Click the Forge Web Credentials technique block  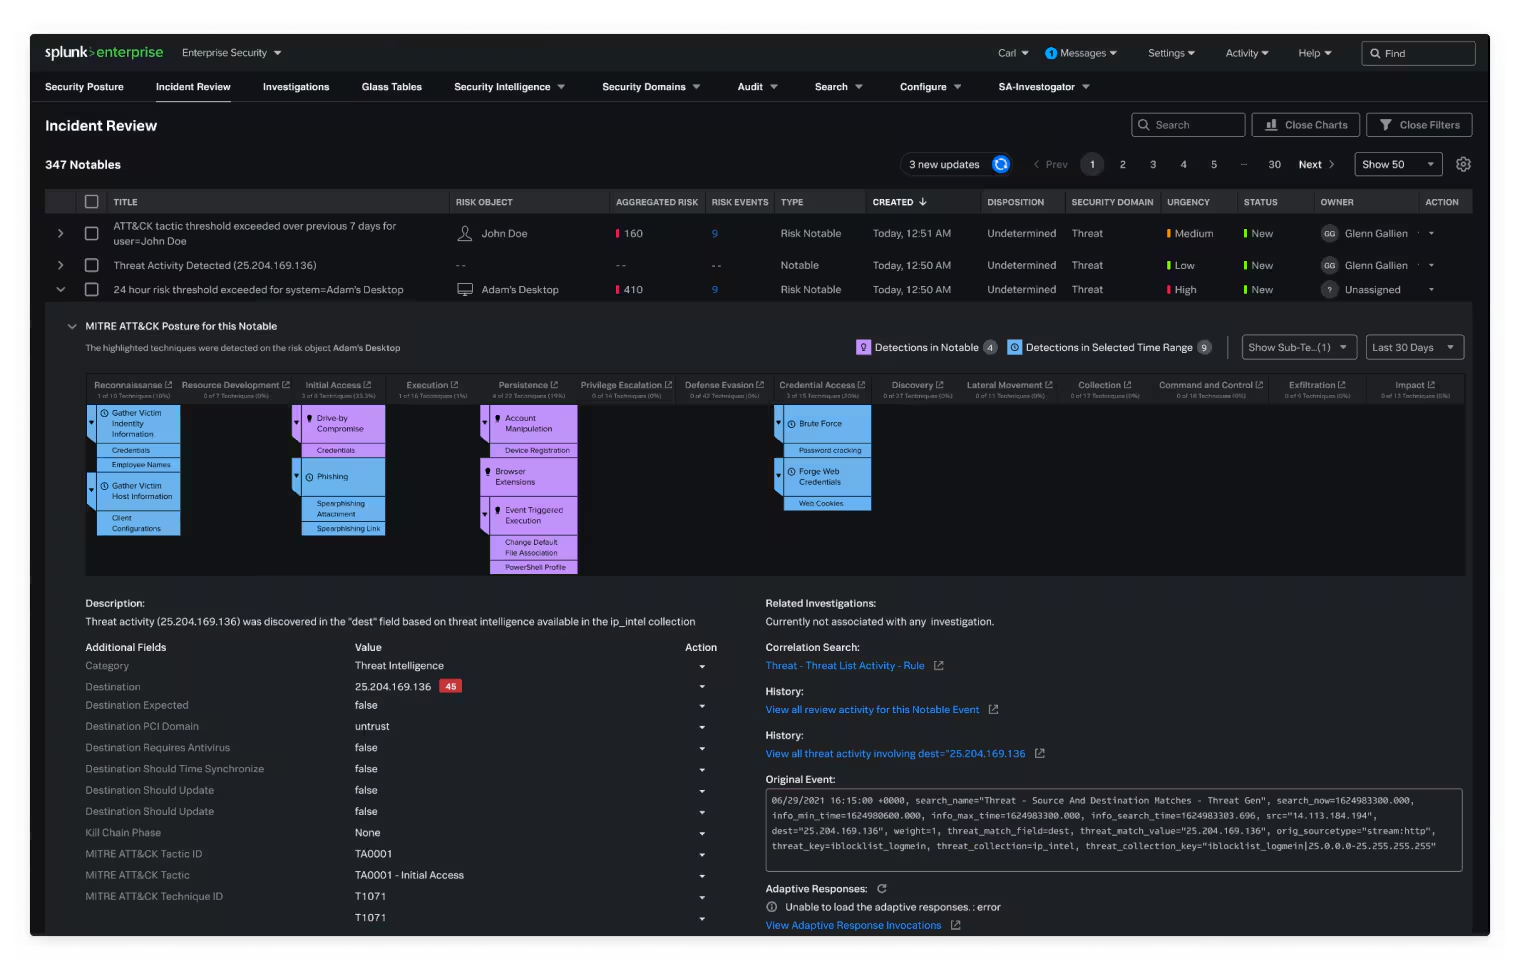coord(827,477)
